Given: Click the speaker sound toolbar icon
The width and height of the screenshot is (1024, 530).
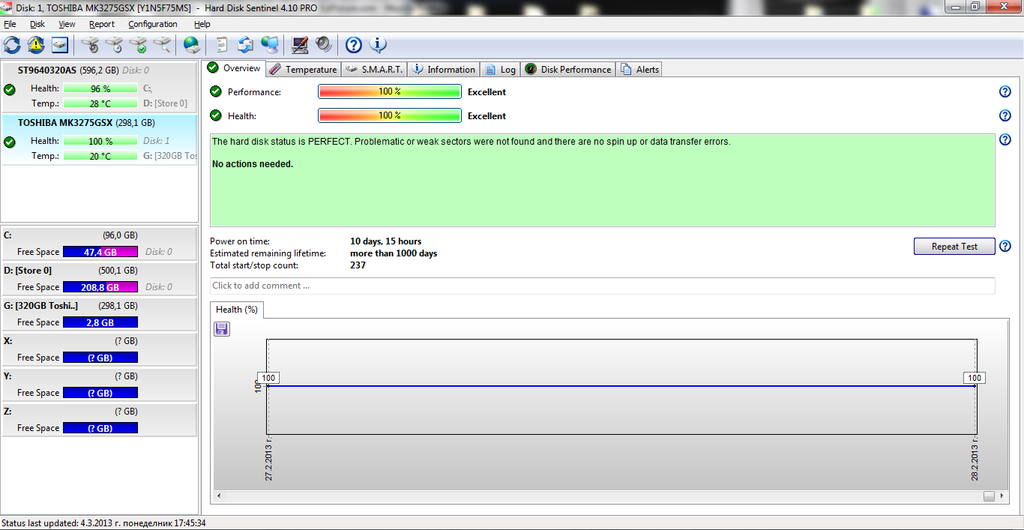Looking at the screenshot, I should pyautogui.click(x=323, y=45).
